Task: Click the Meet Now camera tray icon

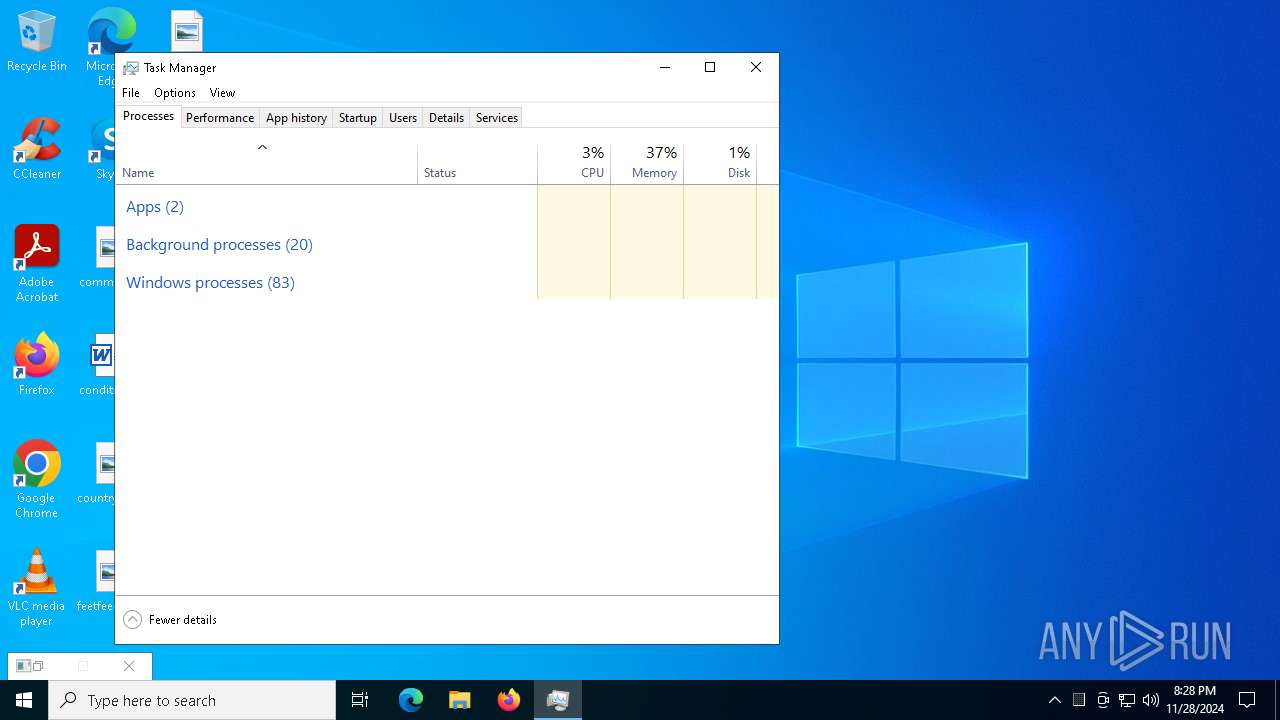Action: 1103,700
